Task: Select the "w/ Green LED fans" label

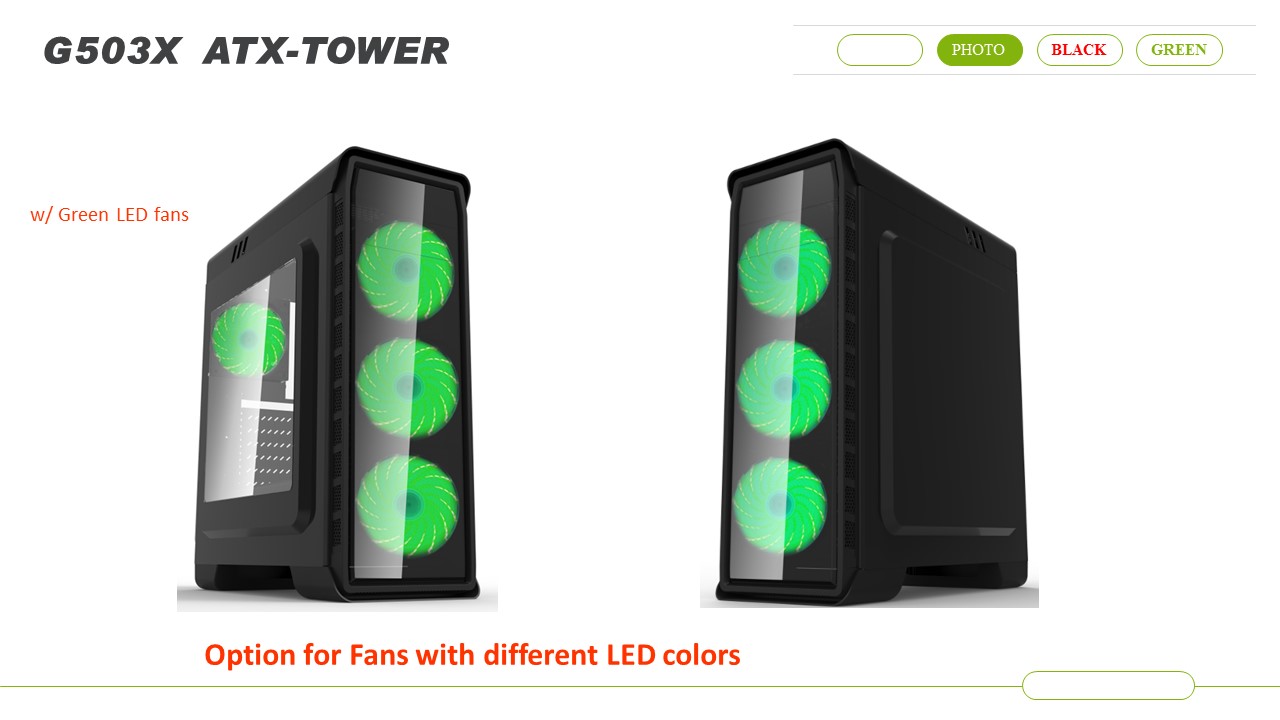Action: coord(110,214)
